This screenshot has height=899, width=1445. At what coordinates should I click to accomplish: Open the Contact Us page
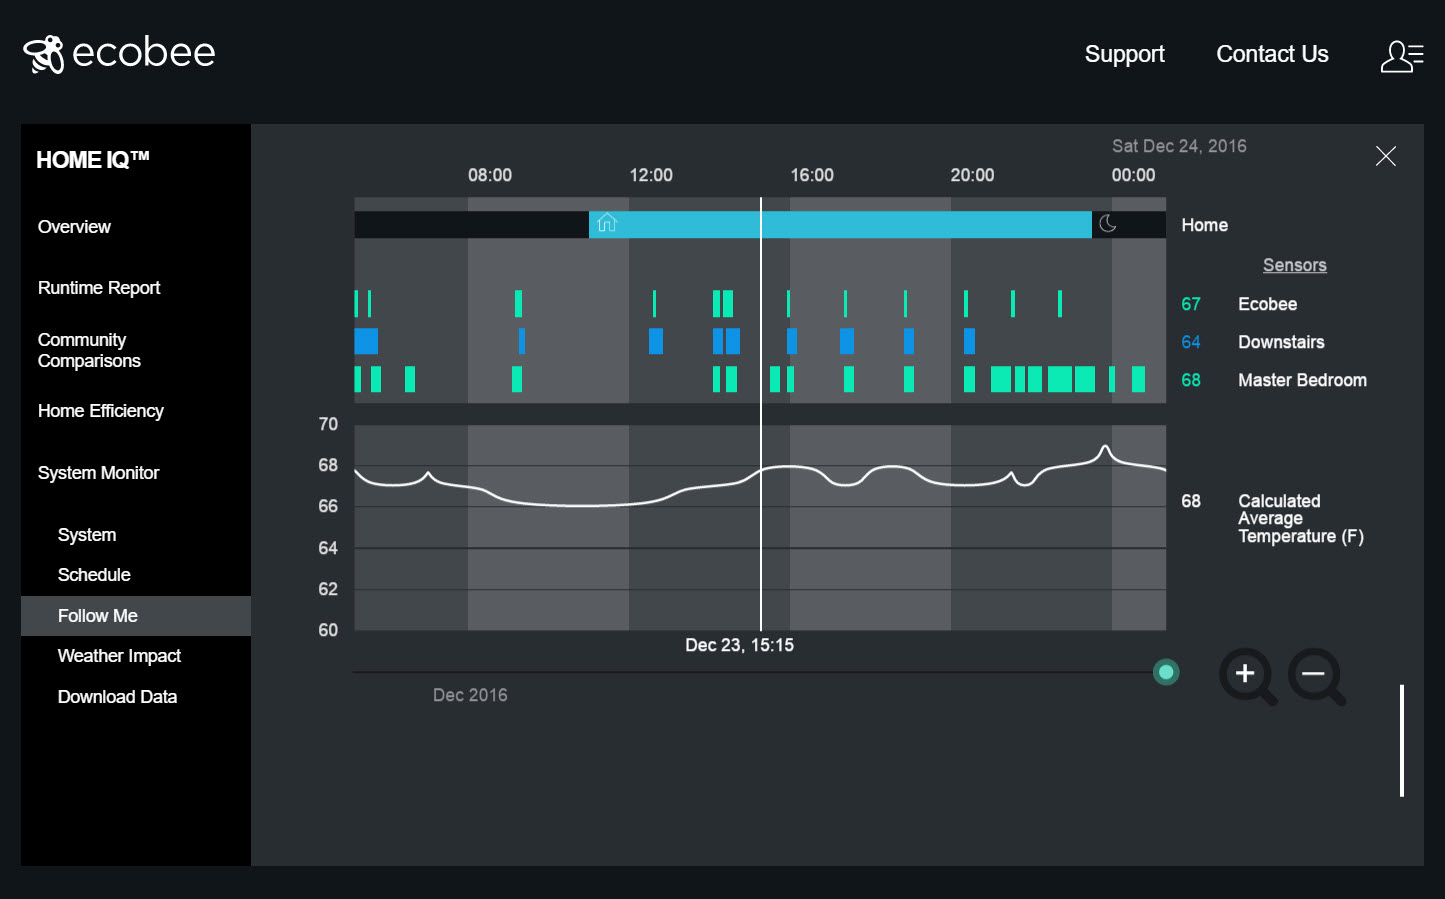1272,54
